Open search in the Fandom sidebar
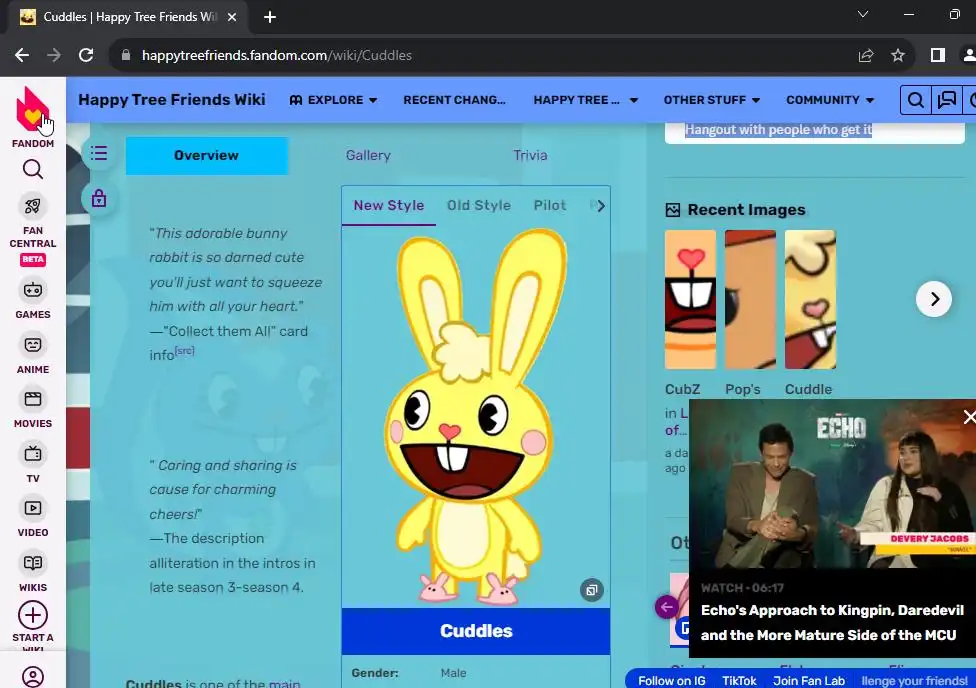This screenshot has width=976, height=688. 32,169
